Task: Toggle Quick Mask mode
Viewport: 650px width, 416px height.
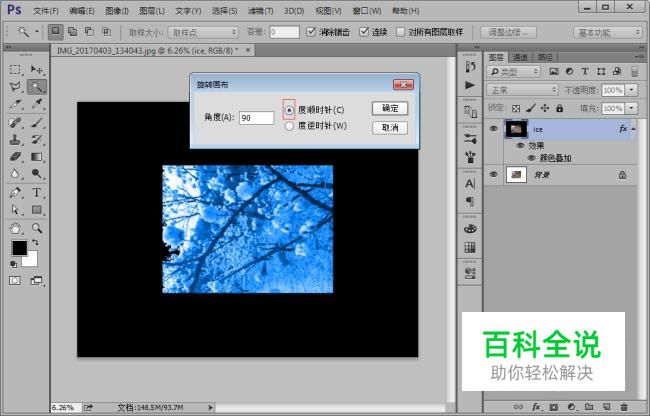Action: tap(15, 281)
